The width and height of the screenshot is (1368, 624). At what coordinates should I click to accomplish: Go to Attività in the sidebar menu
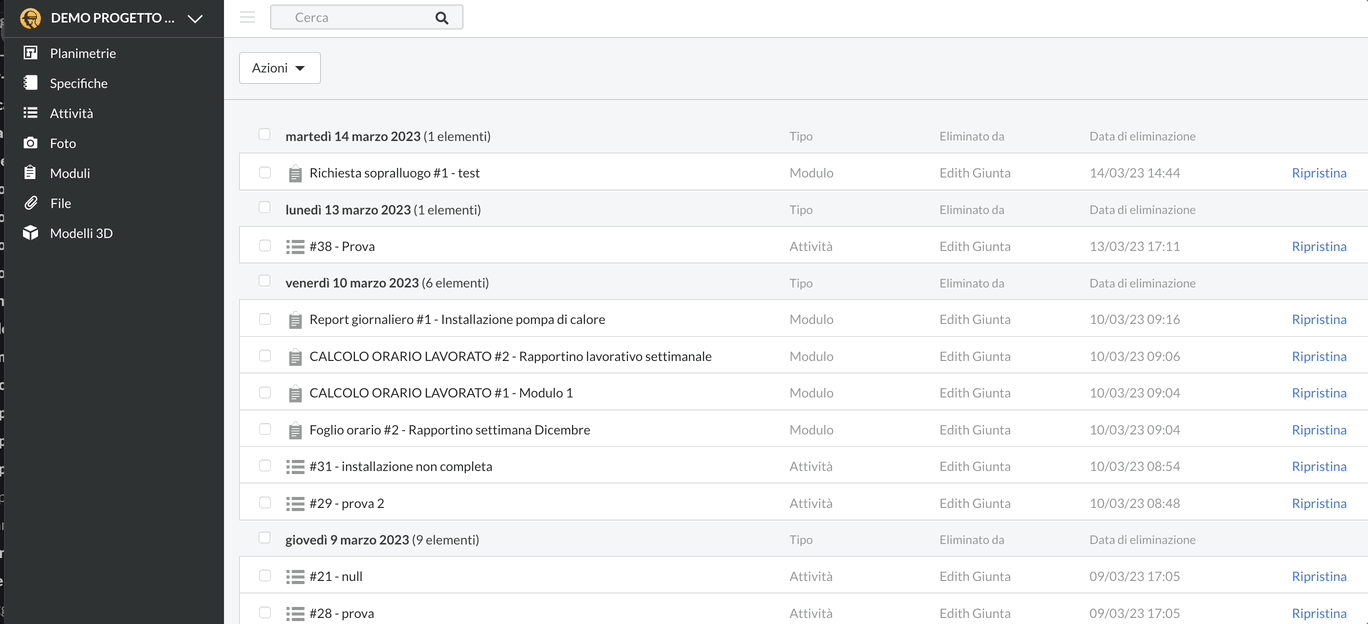[71, 113]
